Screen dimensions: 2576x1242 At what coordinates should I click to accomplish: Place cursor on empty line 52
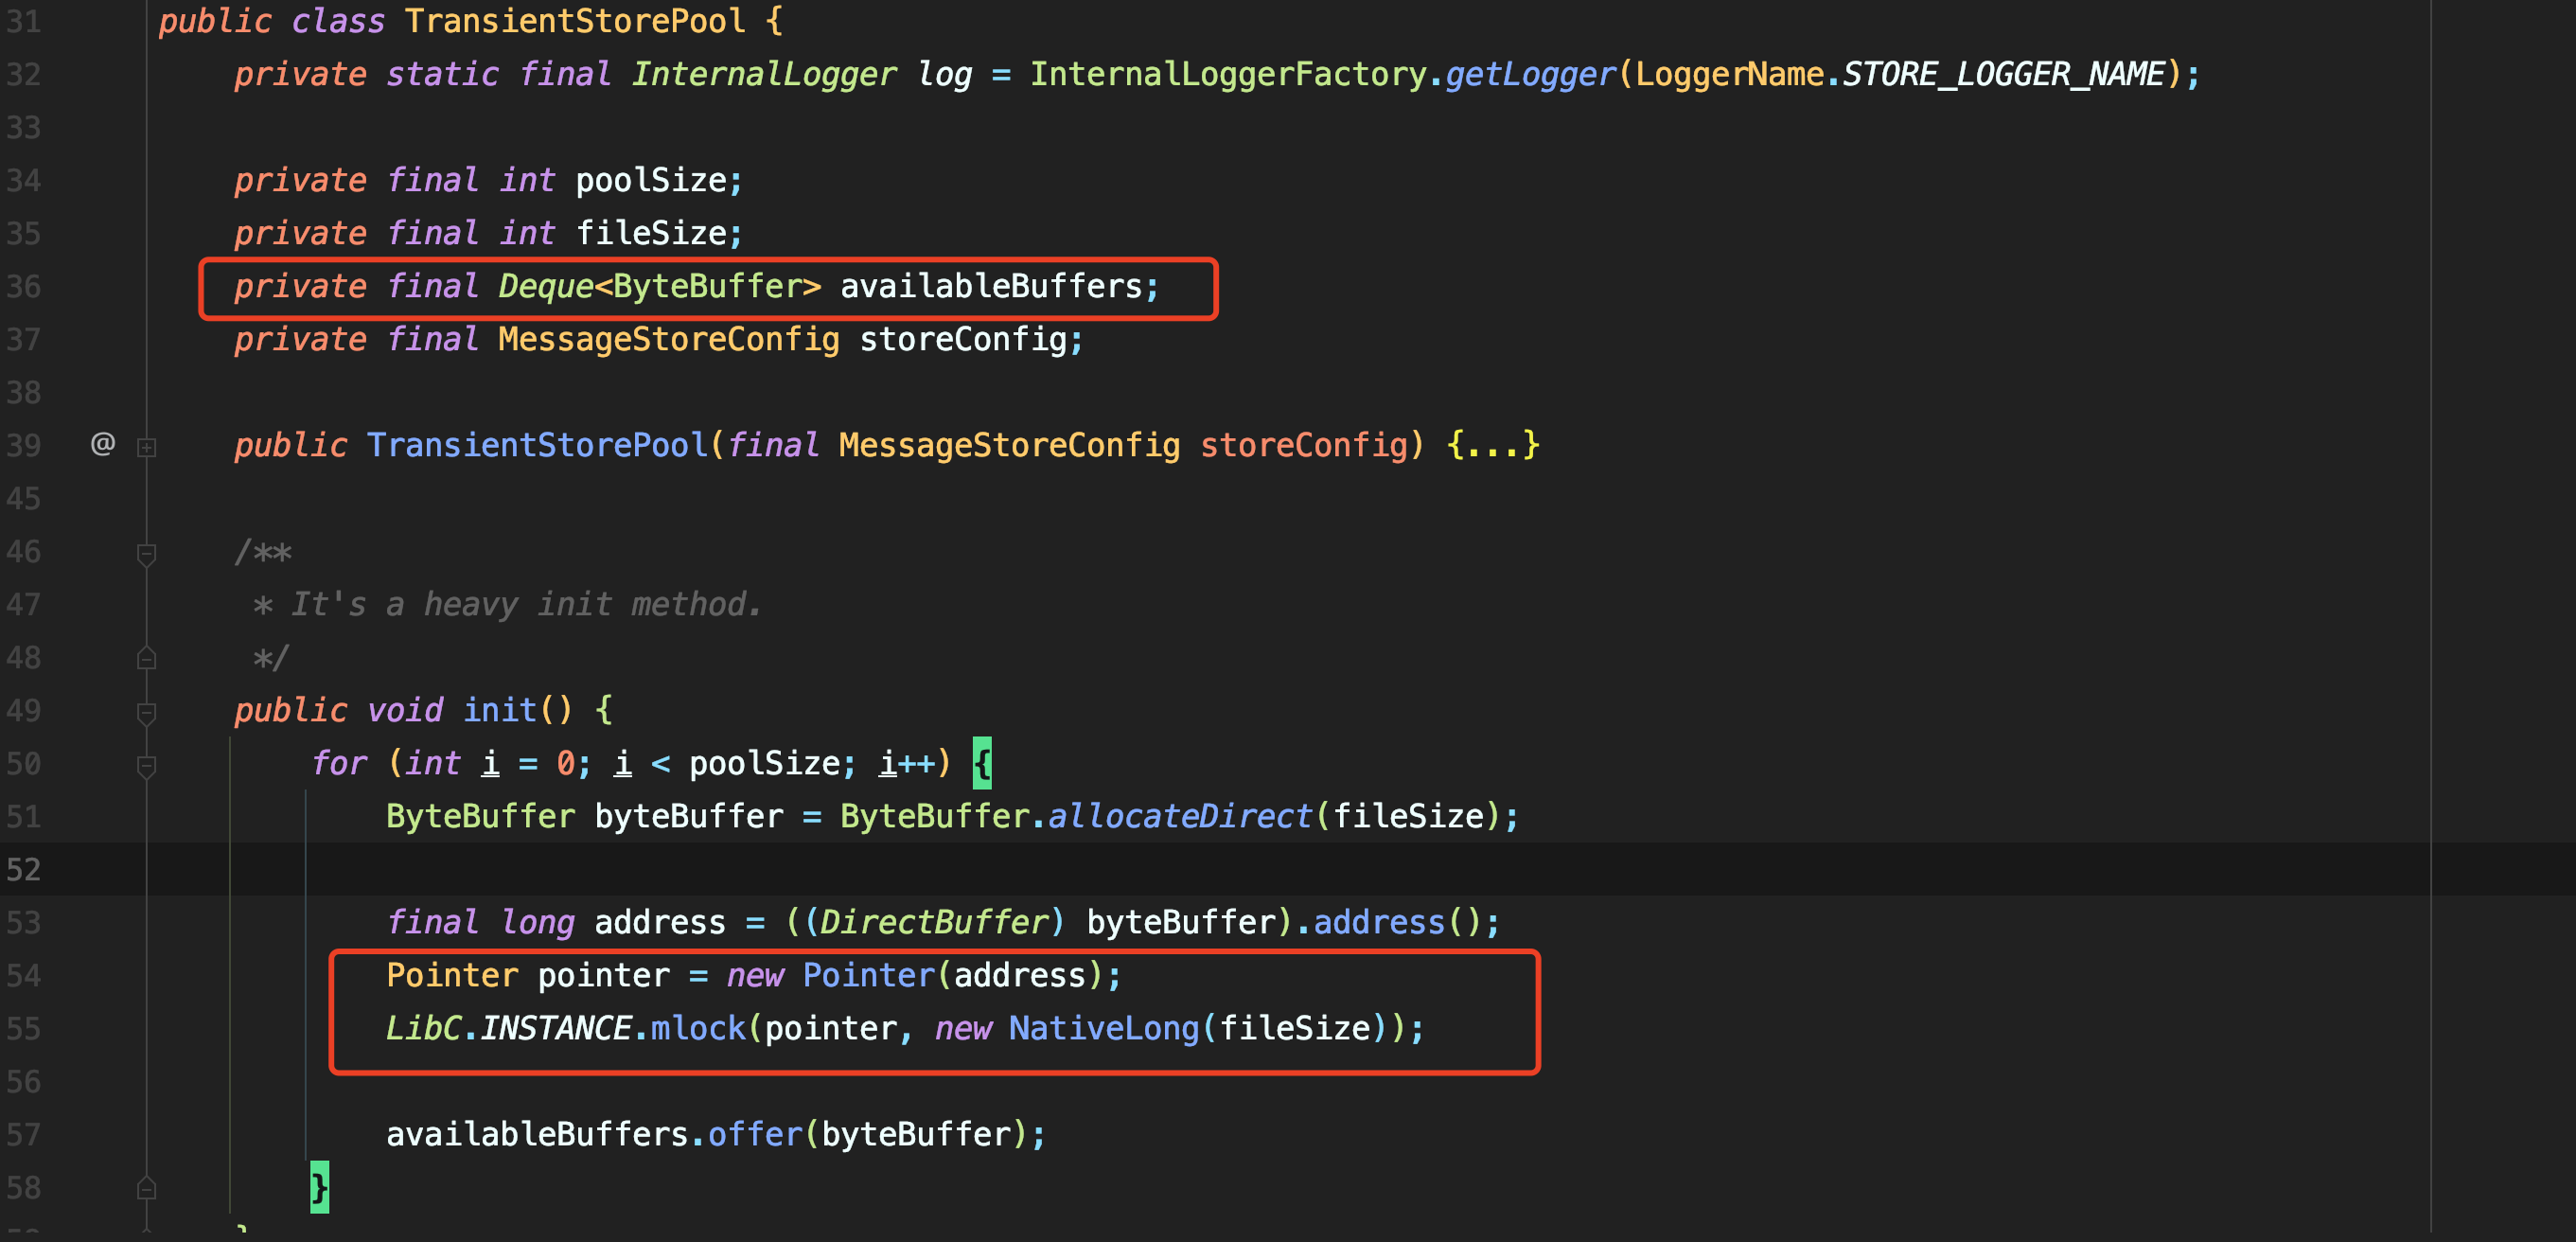[x=1288, y=869]
